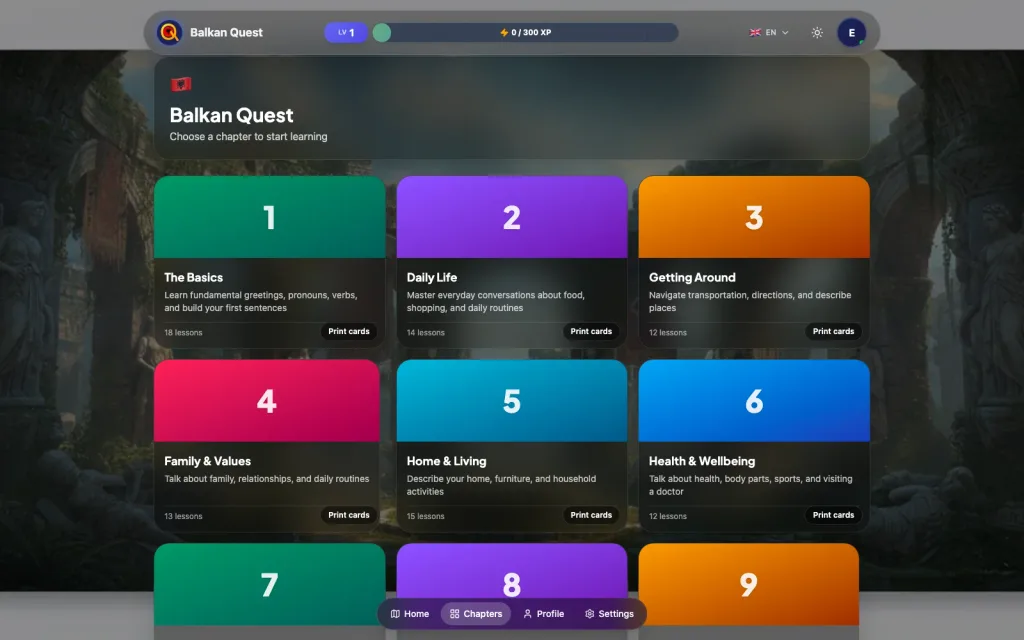This screenshot has width=1024, height=640.
Task: Open the Profile tab
Action: point(543,613)
